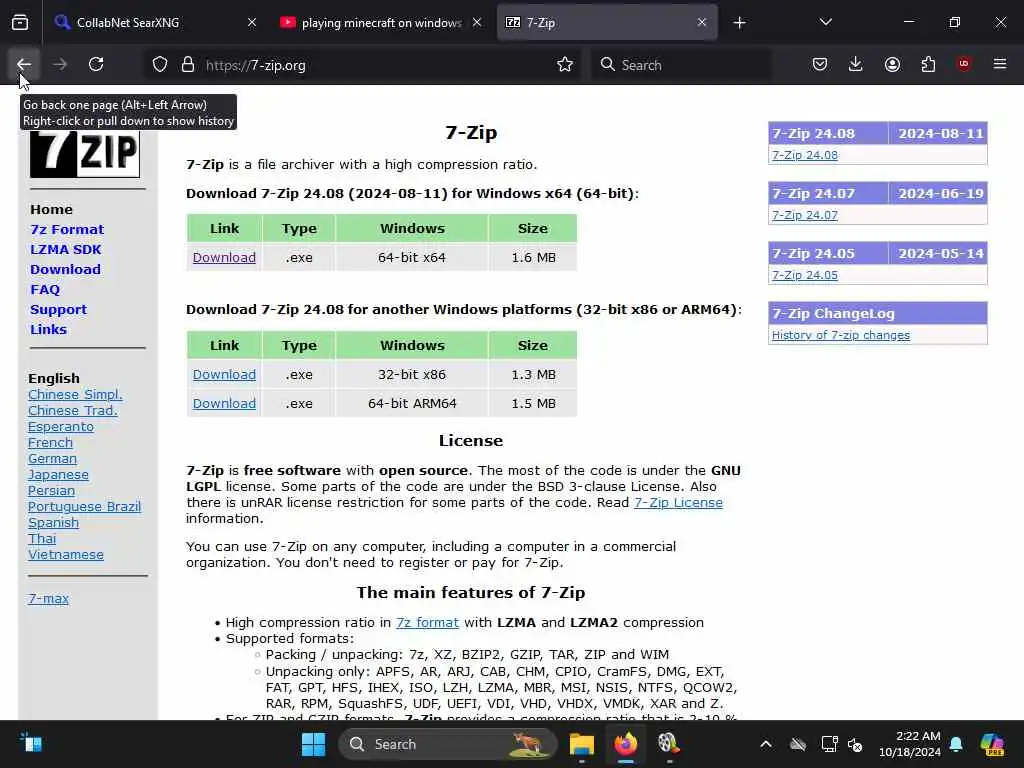This screenshot has width=1024, height=768.
Task: Click the 7-Zip logo image
Action: click(85, 154)
